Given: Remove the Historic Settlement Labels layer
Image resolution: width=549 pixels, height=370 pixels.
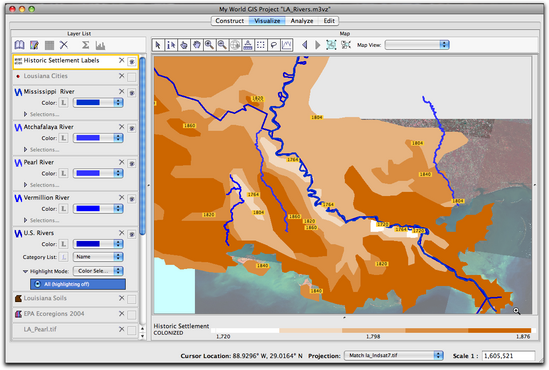Looking at the screenshot, I should 121,60.
